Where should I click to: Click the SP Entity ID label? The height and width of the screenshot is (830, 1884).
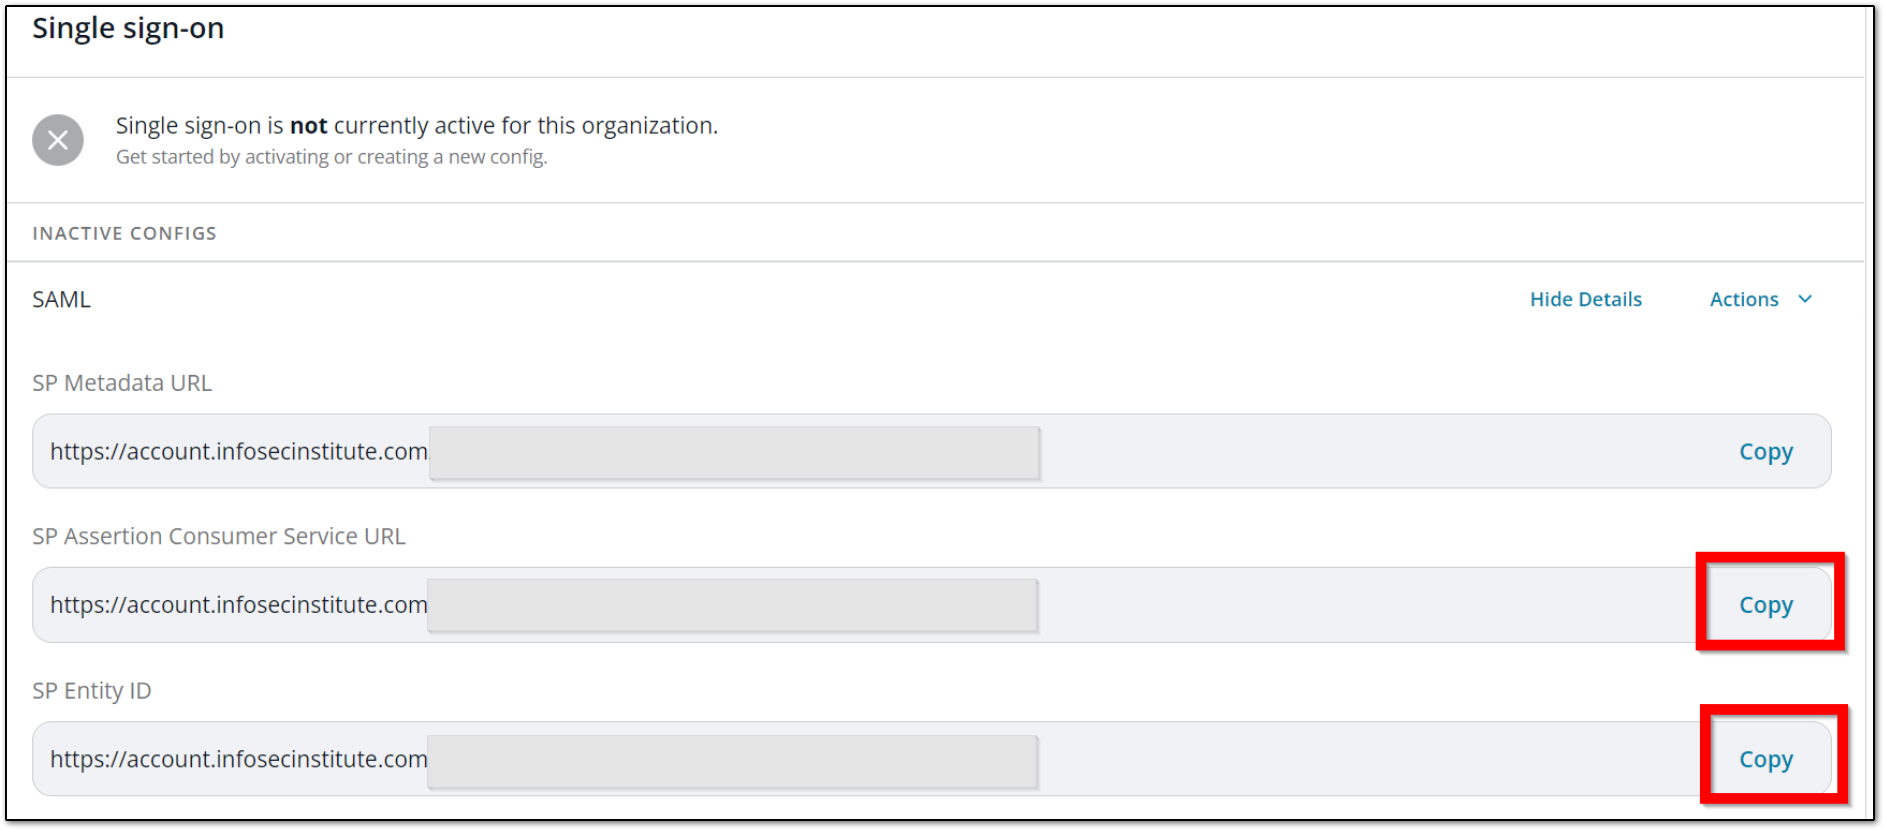pyautogui.click(x=92, y=690)
